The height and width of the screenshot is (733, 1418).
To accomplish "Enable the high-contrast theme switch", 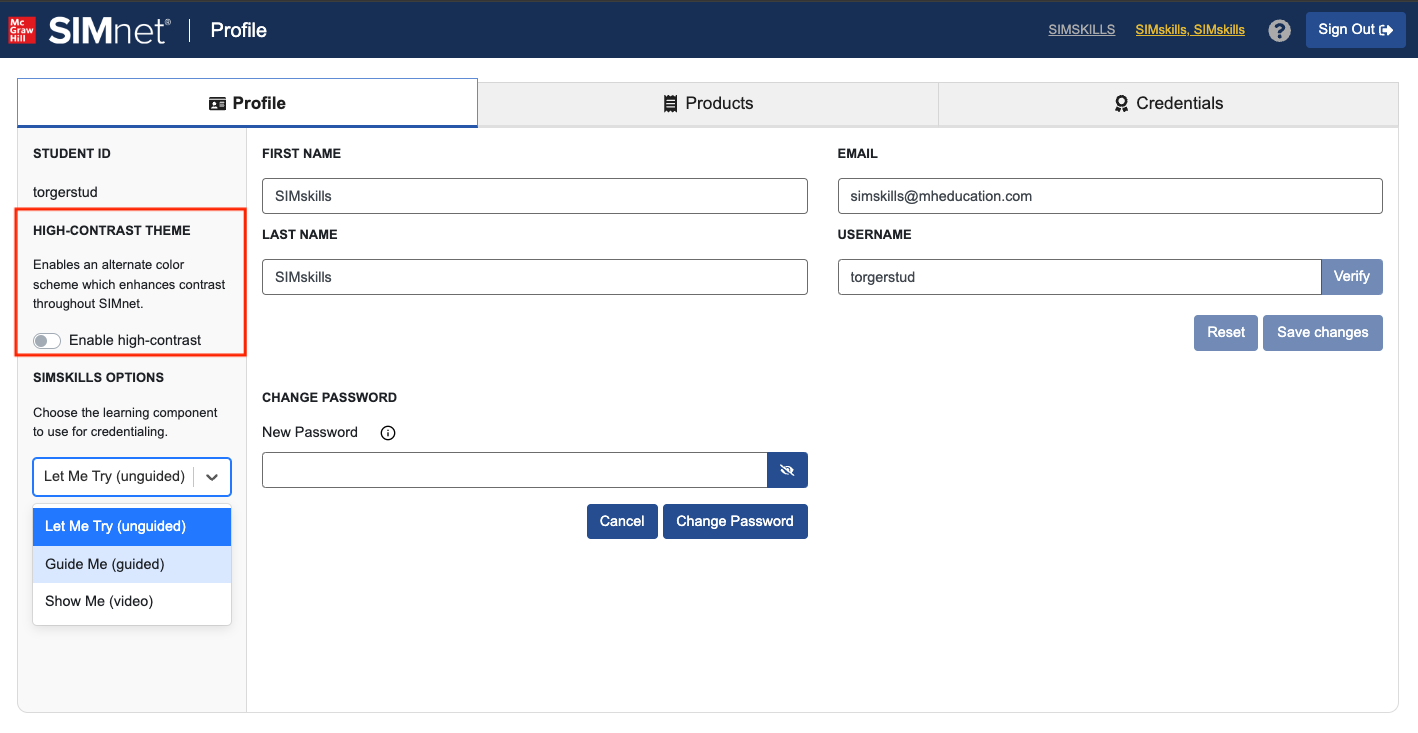I will (x=47, y=341).
